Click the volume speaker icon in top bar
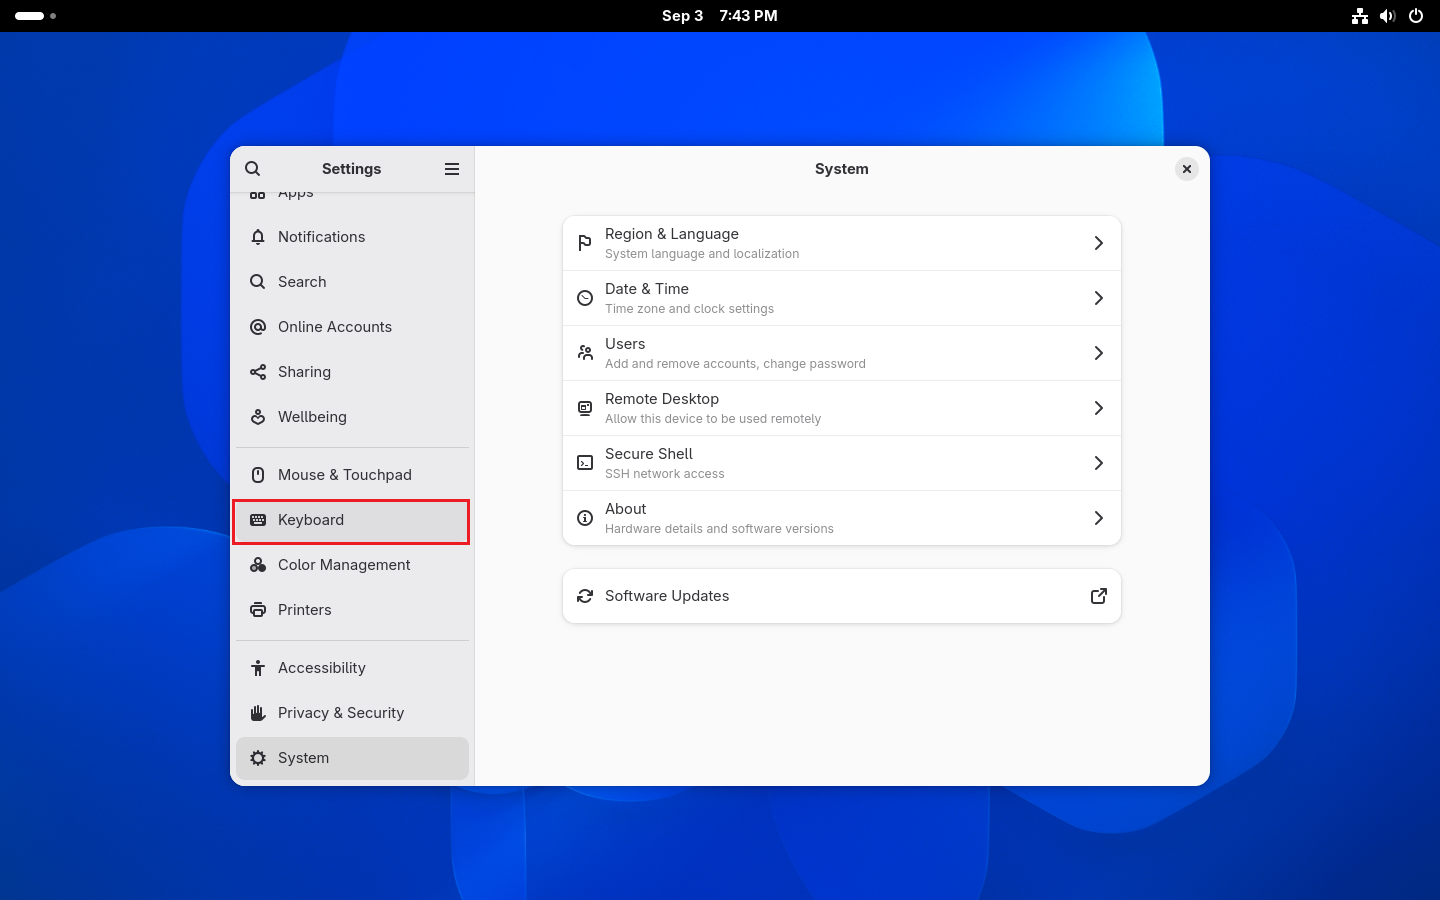Viewport: 1440px width, 900px height. coord(1387,16)
